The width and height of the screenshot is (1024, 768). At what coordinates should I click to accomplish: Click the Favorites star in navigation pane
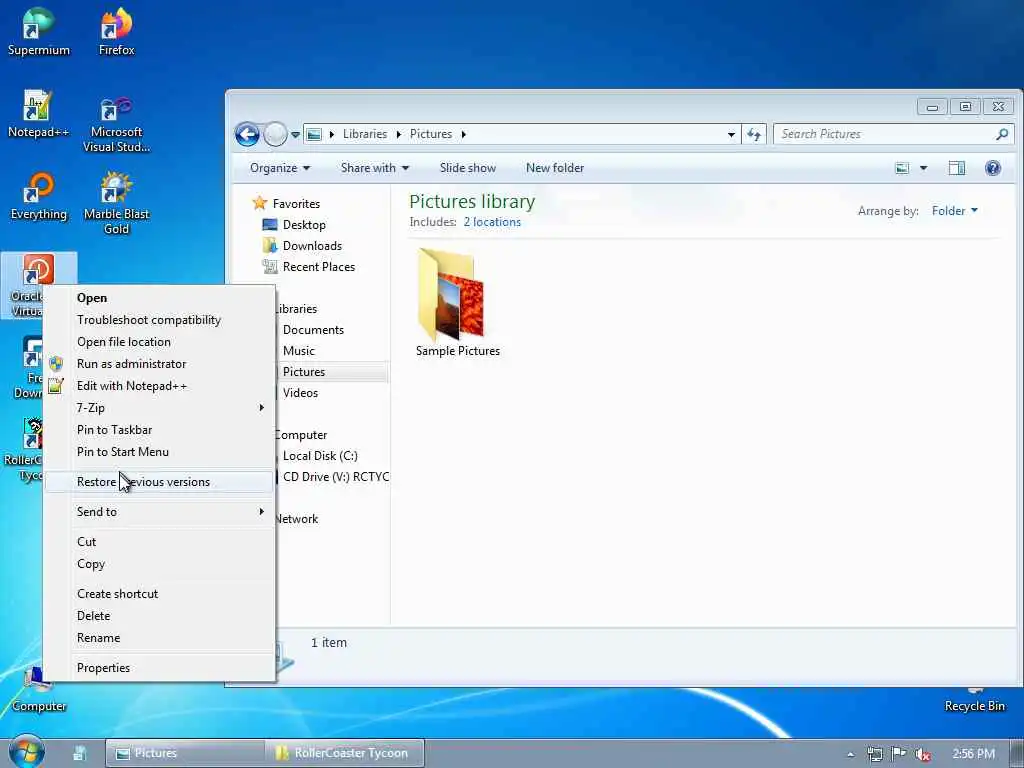pos(259,203)
